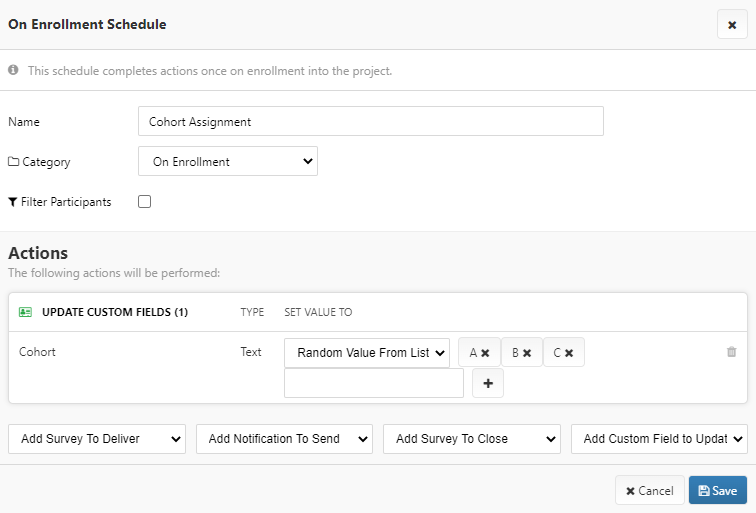Viewport: 756px width, 513px height.
Task: Click the Update Custom Fields card icon
Action: pyautogui.click(x=25, y=312)
